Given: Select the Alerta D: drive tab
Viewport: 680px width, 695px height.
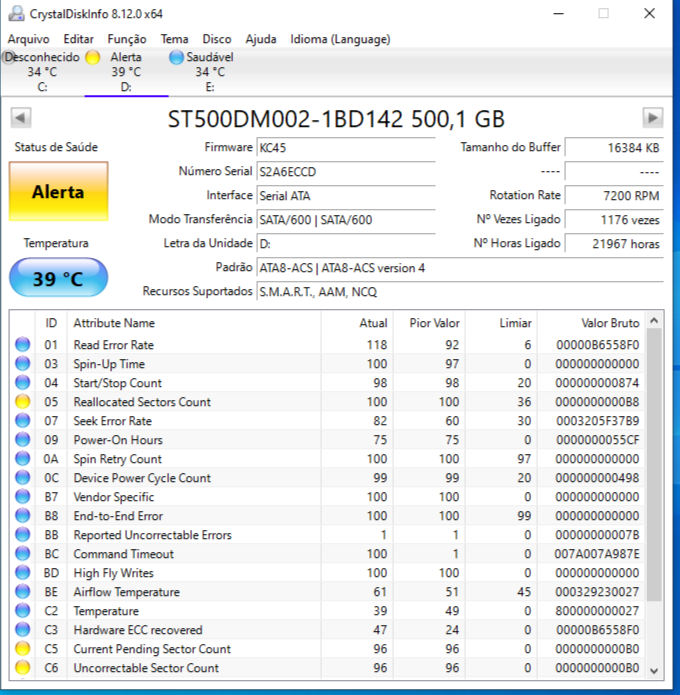Looking at the screenshot, I should pos(126,72).
